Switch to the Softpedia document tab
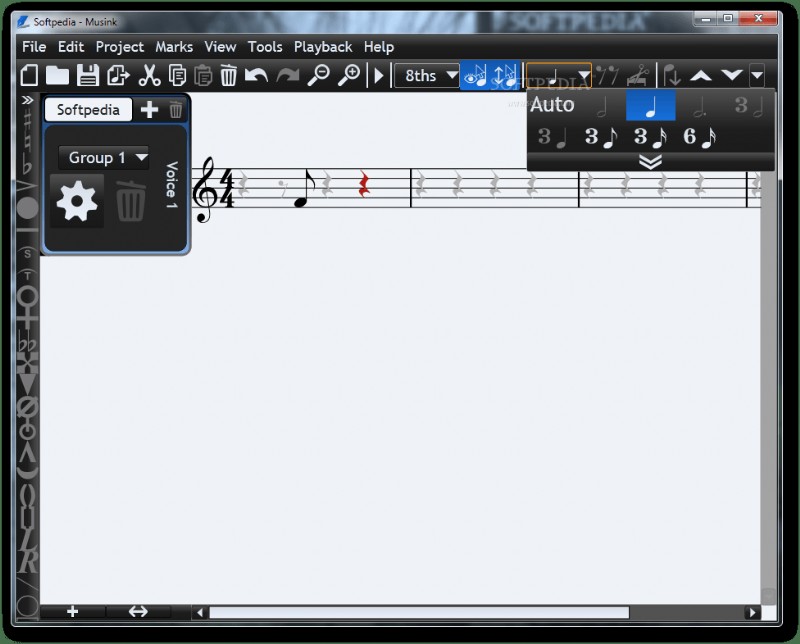 (x=88, y=109)
